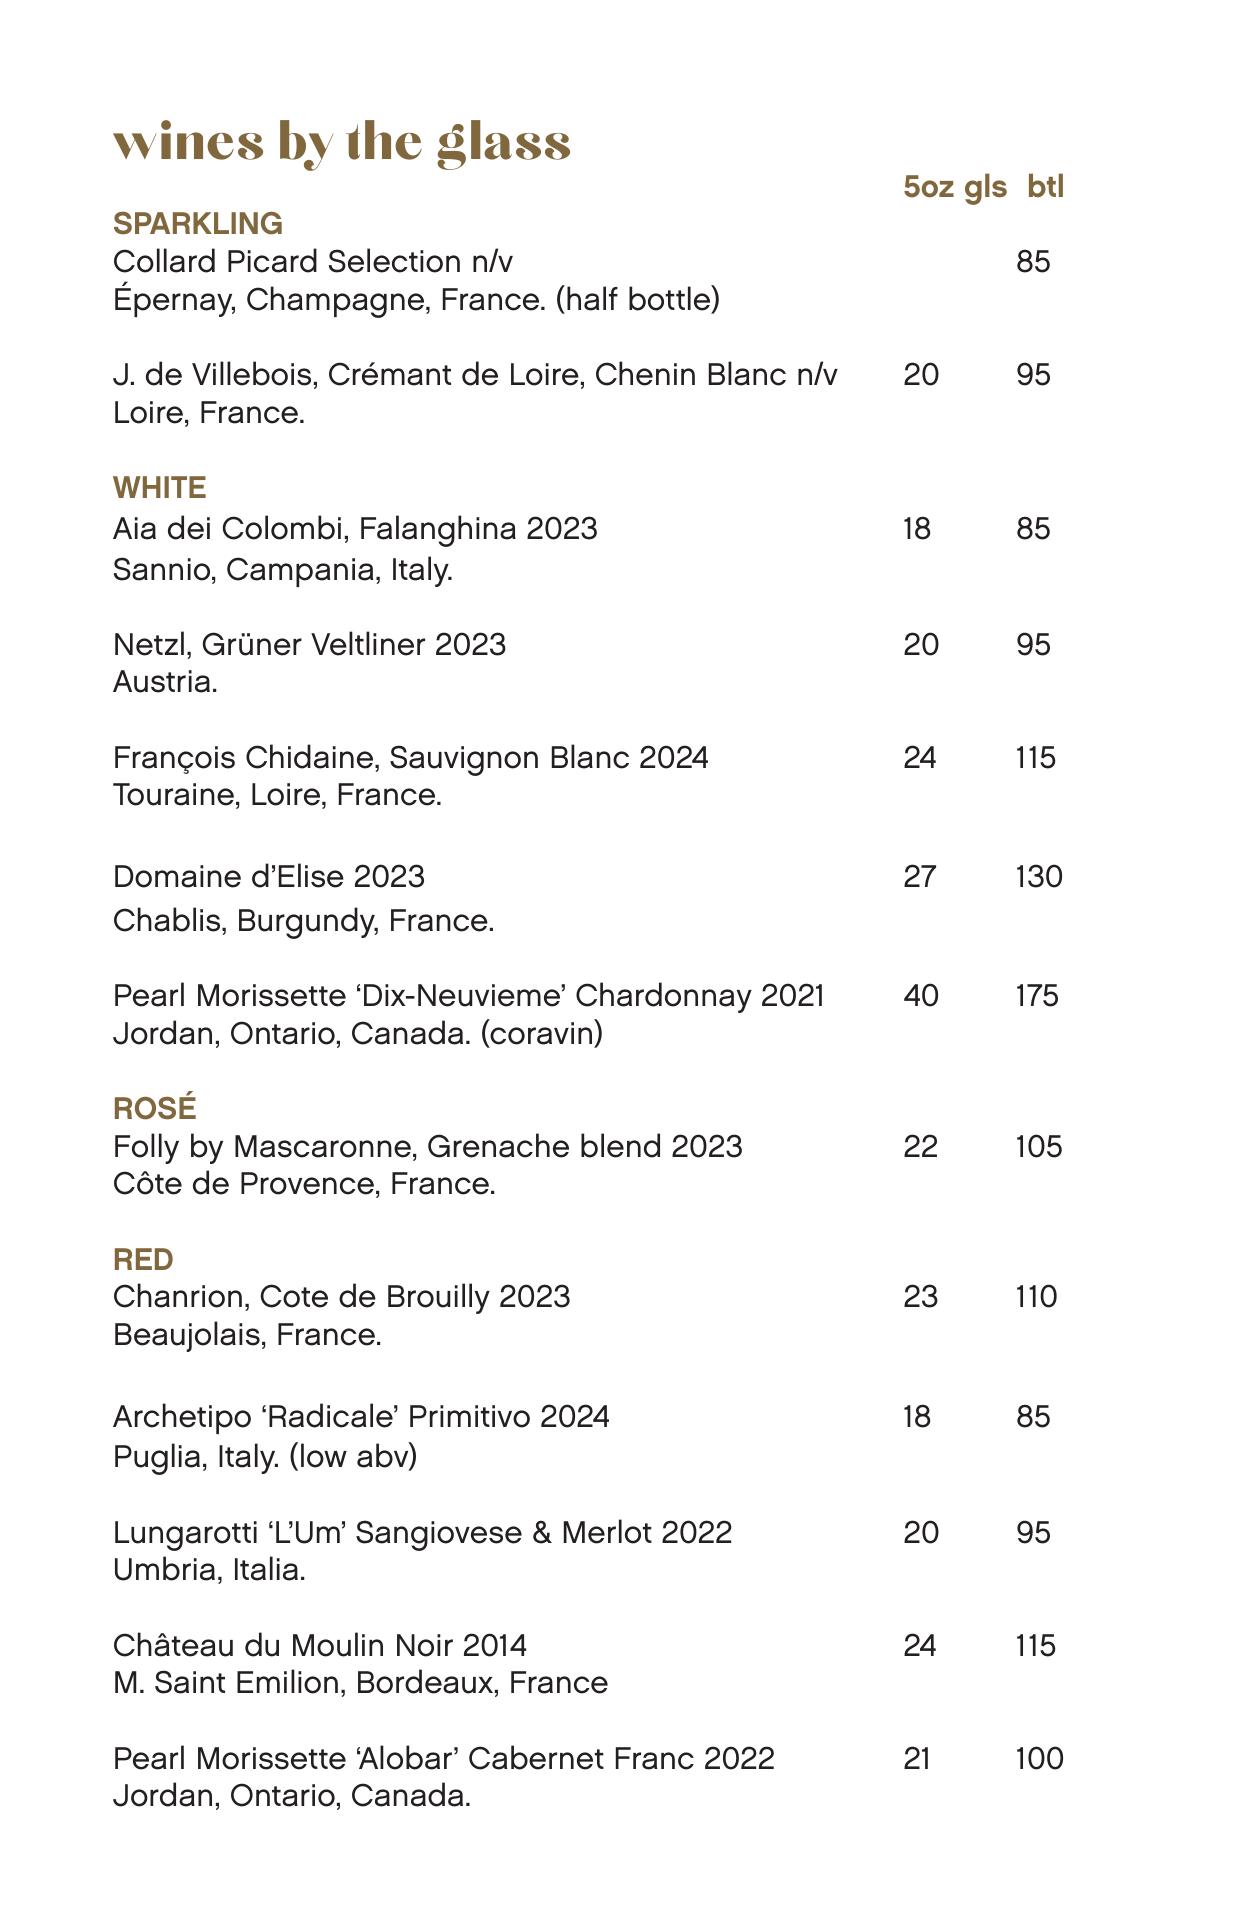Click the WHITE section heading

[160, 488]
